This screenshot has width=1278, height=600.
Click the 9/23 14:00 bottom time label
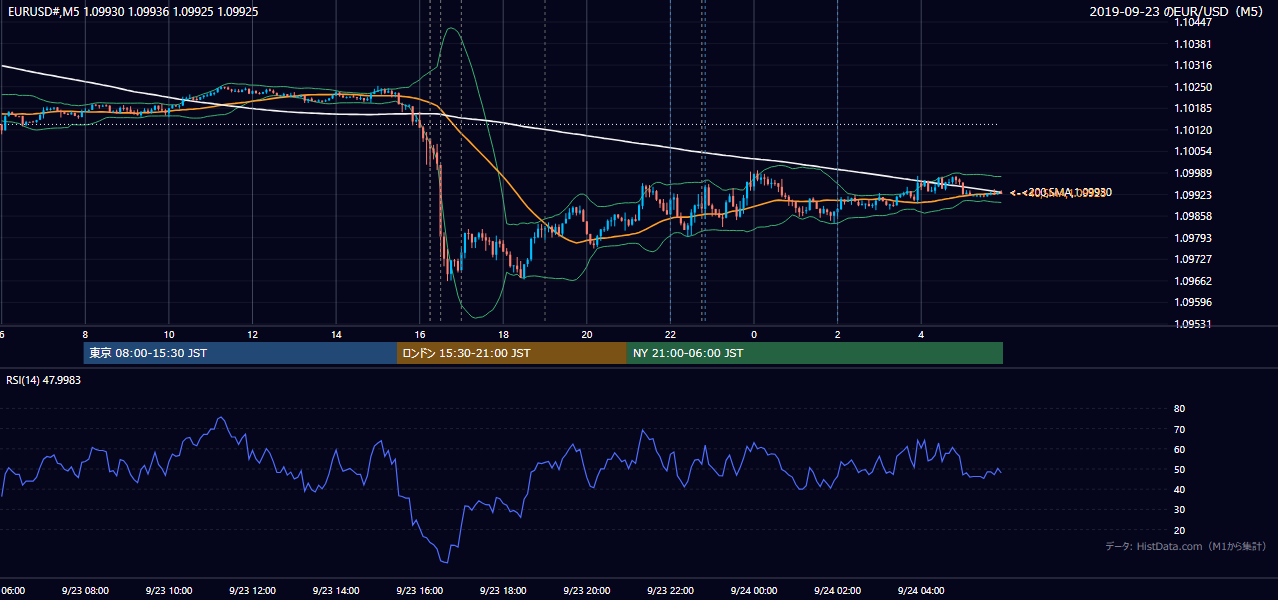[336, 591]
